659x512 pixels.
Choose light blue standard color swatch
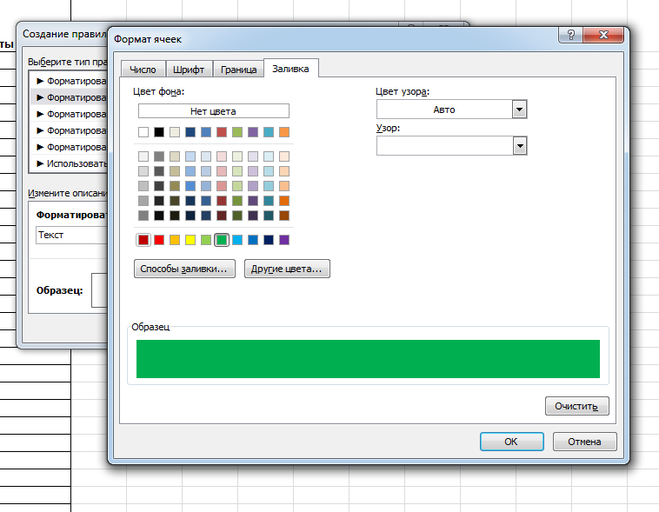coord(237,240)
